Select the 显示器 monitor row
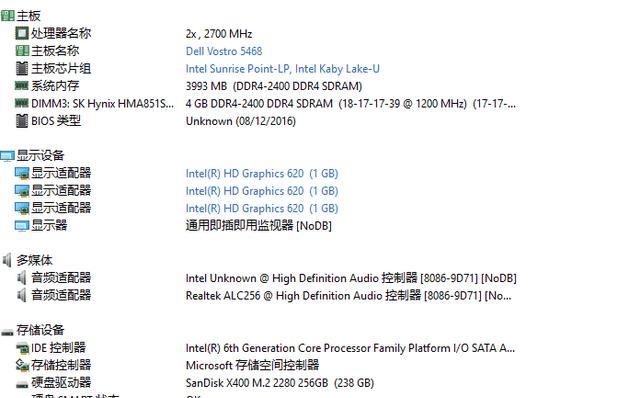Image resolution: width=640 pixels, height=398 pixels. pyautogui.click(x=173, y=225)
